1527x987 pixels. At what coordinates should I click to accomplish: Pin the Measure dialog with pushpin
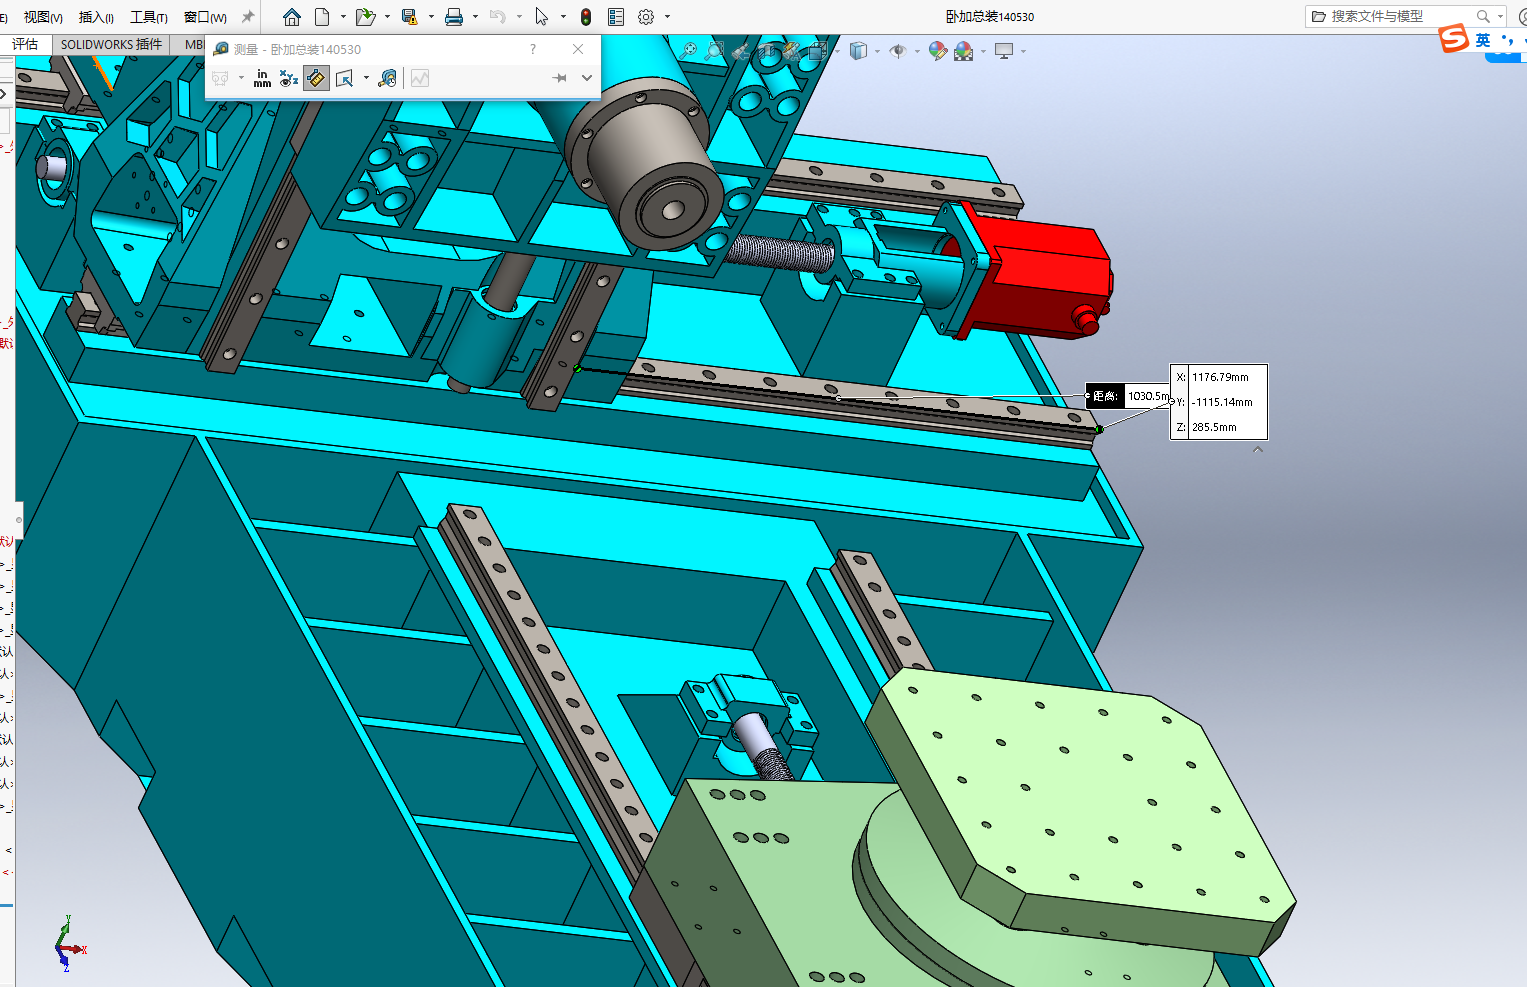coord(560,78)
